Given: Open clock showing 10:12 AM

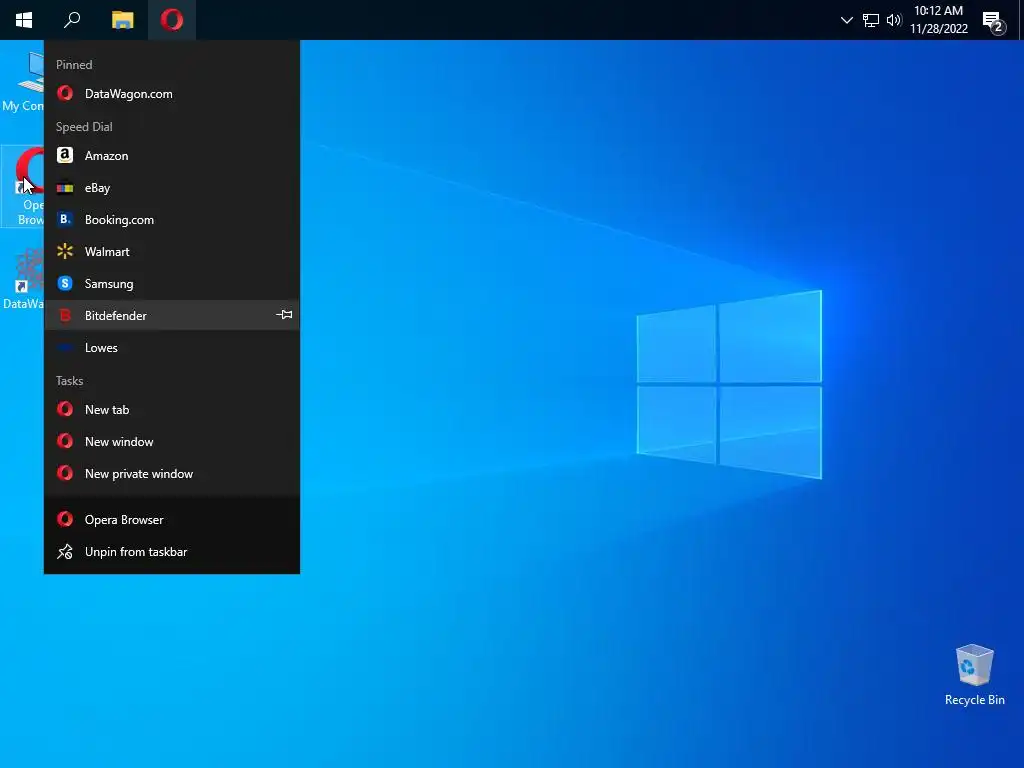Looking at the screenshot, I should pyautogui.click(x=938, y=20).
